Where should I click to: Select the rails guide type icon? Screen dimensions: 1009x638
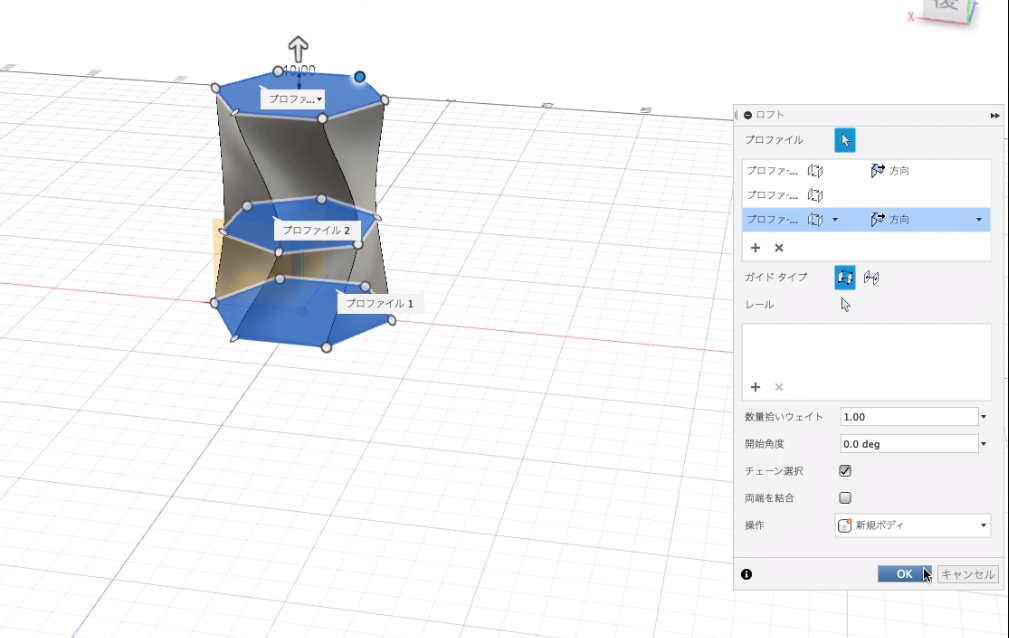point(845,277)
